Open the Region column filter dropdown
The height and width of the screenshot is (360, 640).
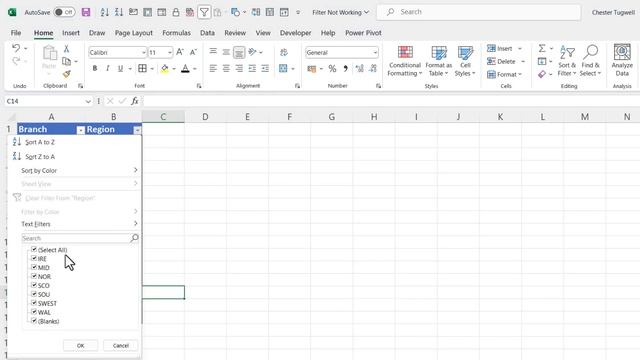coord(137,130)
